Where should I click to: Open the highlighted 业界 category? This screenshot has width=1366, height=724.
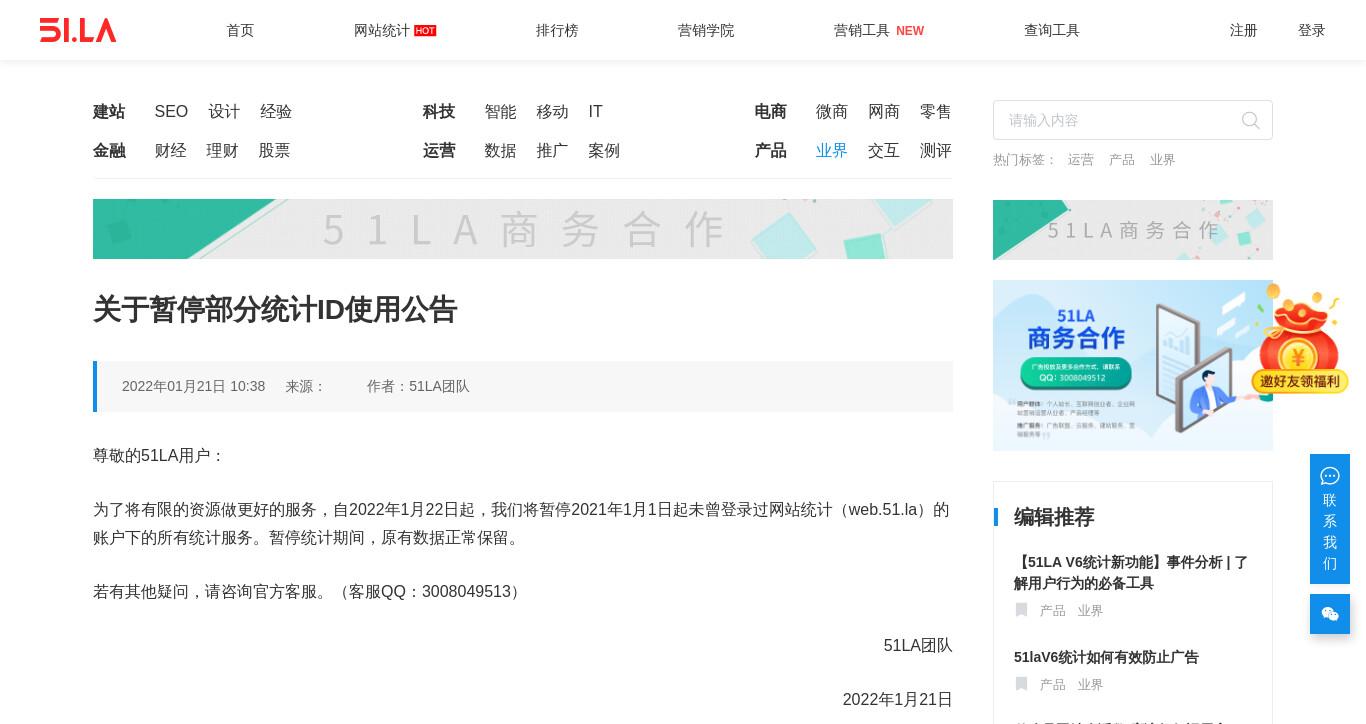(832, 151)
